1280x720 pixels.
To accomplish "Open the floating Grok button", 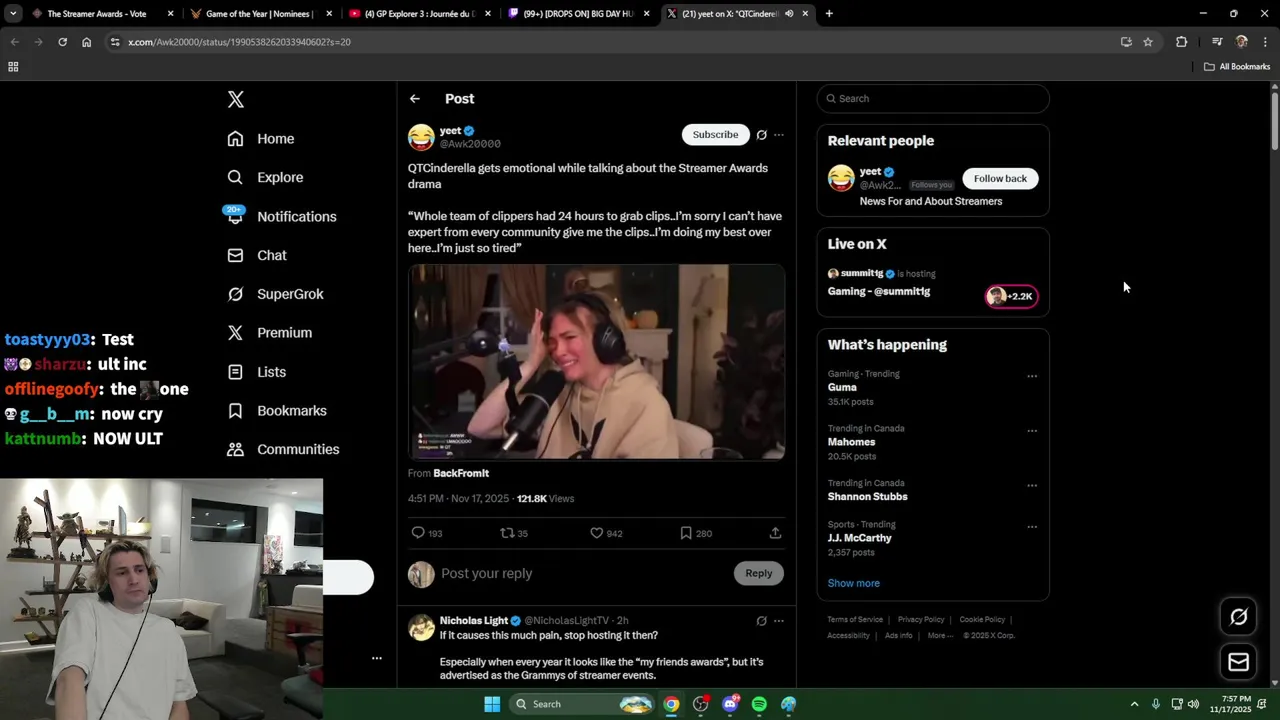I will point(1239,617).
